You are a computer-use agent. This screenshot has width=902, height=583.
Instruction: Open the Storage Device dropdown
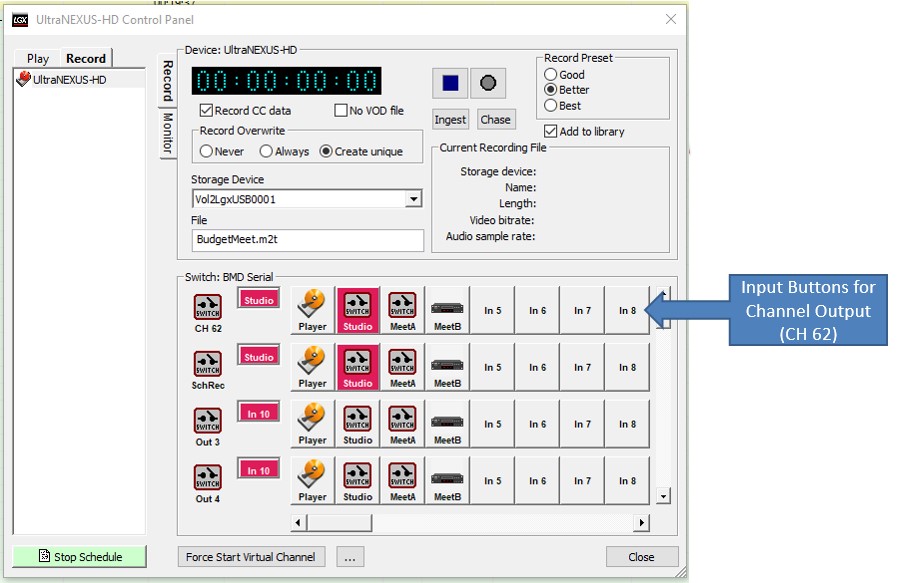click(x=414, y=199)
